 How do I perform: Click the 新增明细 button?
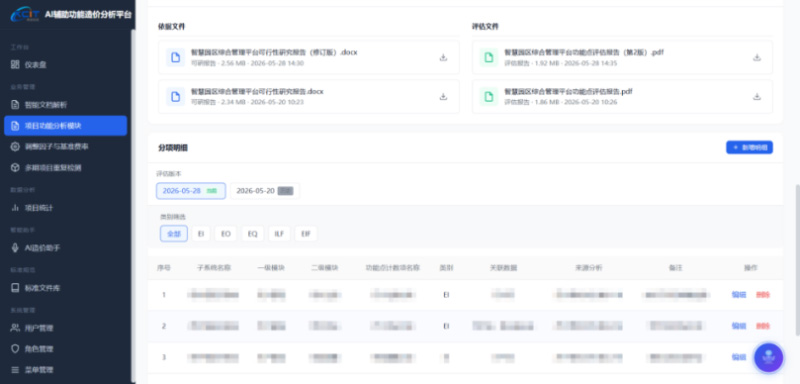[x=749, y=147]
